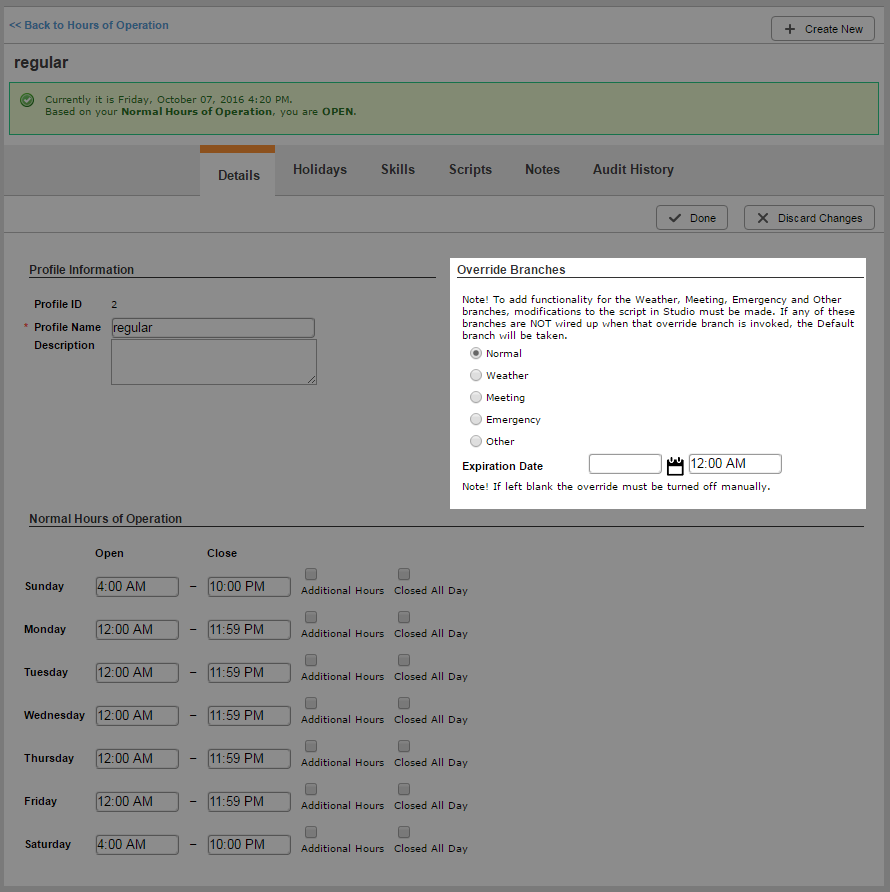Viewport: 890px width, 892px height.
Task: Check Closed All Day for Tuesday
Action: coord(404,660)
